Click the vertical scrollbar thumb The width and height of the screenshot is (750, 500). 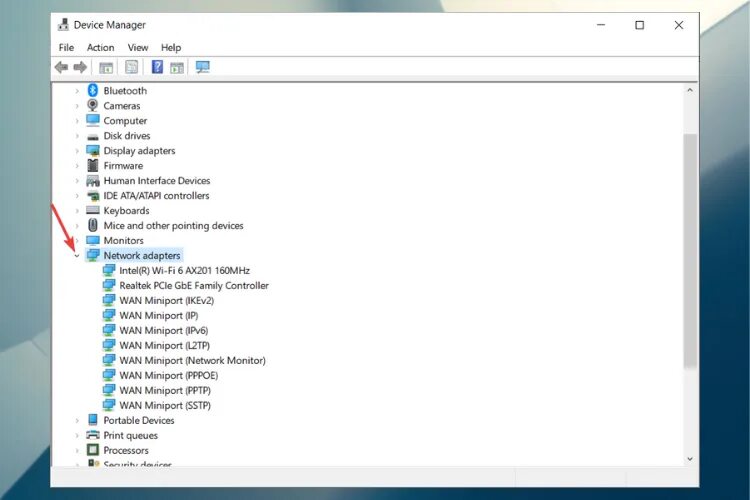690,251
